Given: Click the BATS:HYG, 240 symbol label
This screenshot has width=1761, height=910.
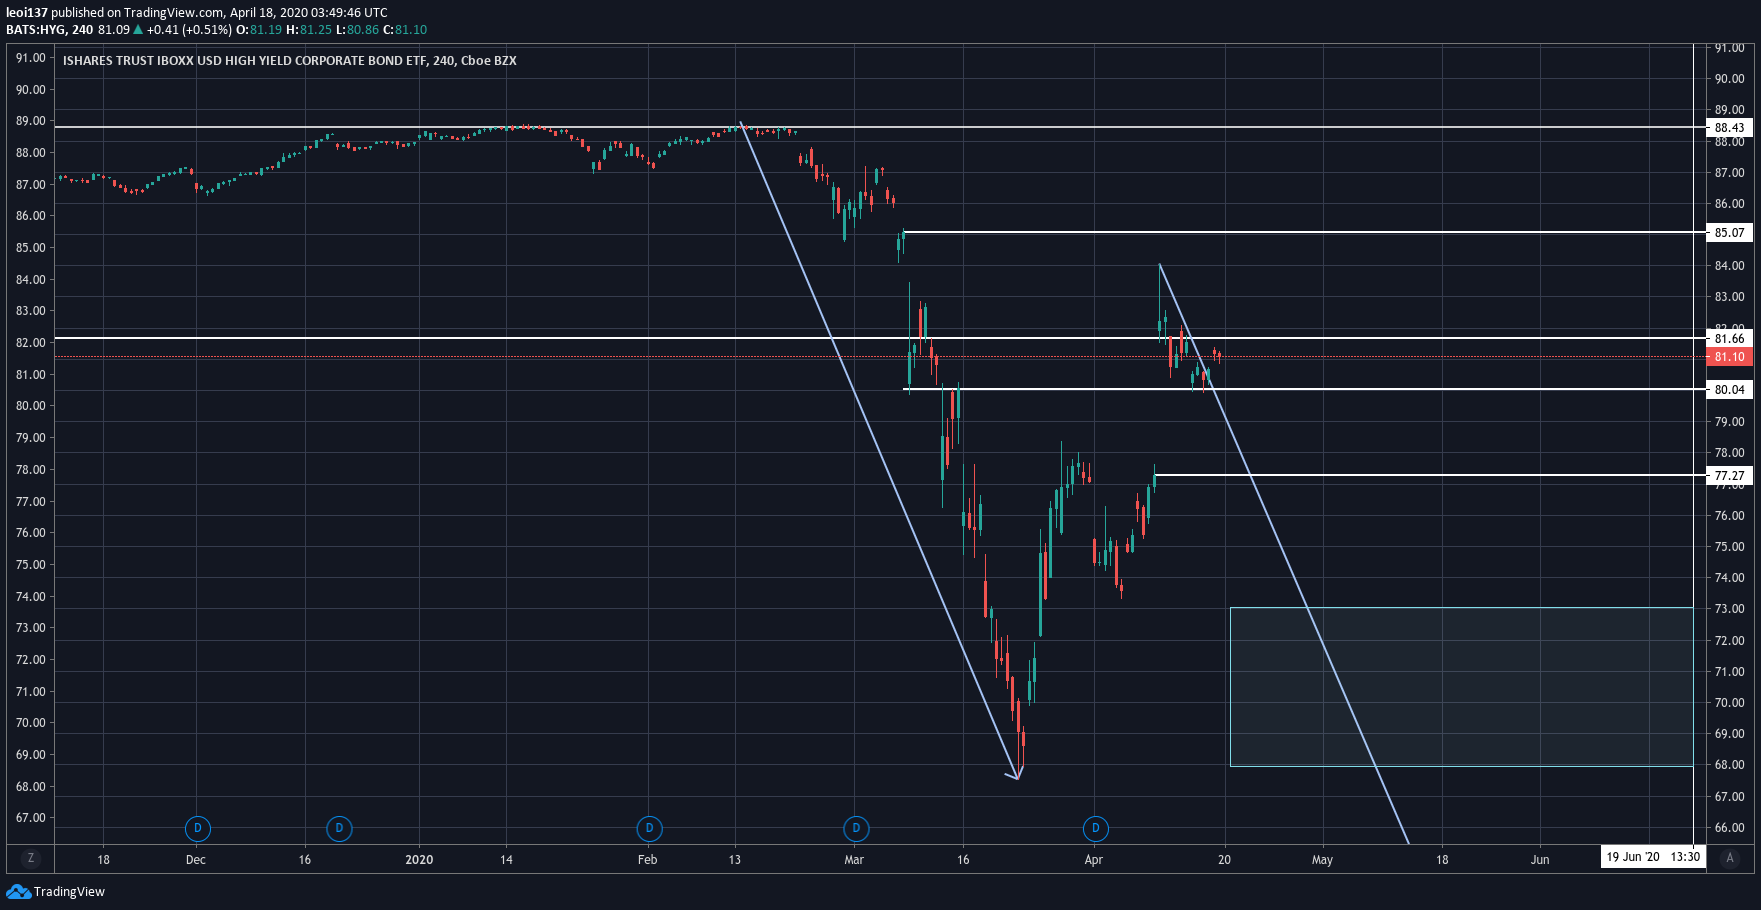Looking at the screenshot, I should [50, 30].
